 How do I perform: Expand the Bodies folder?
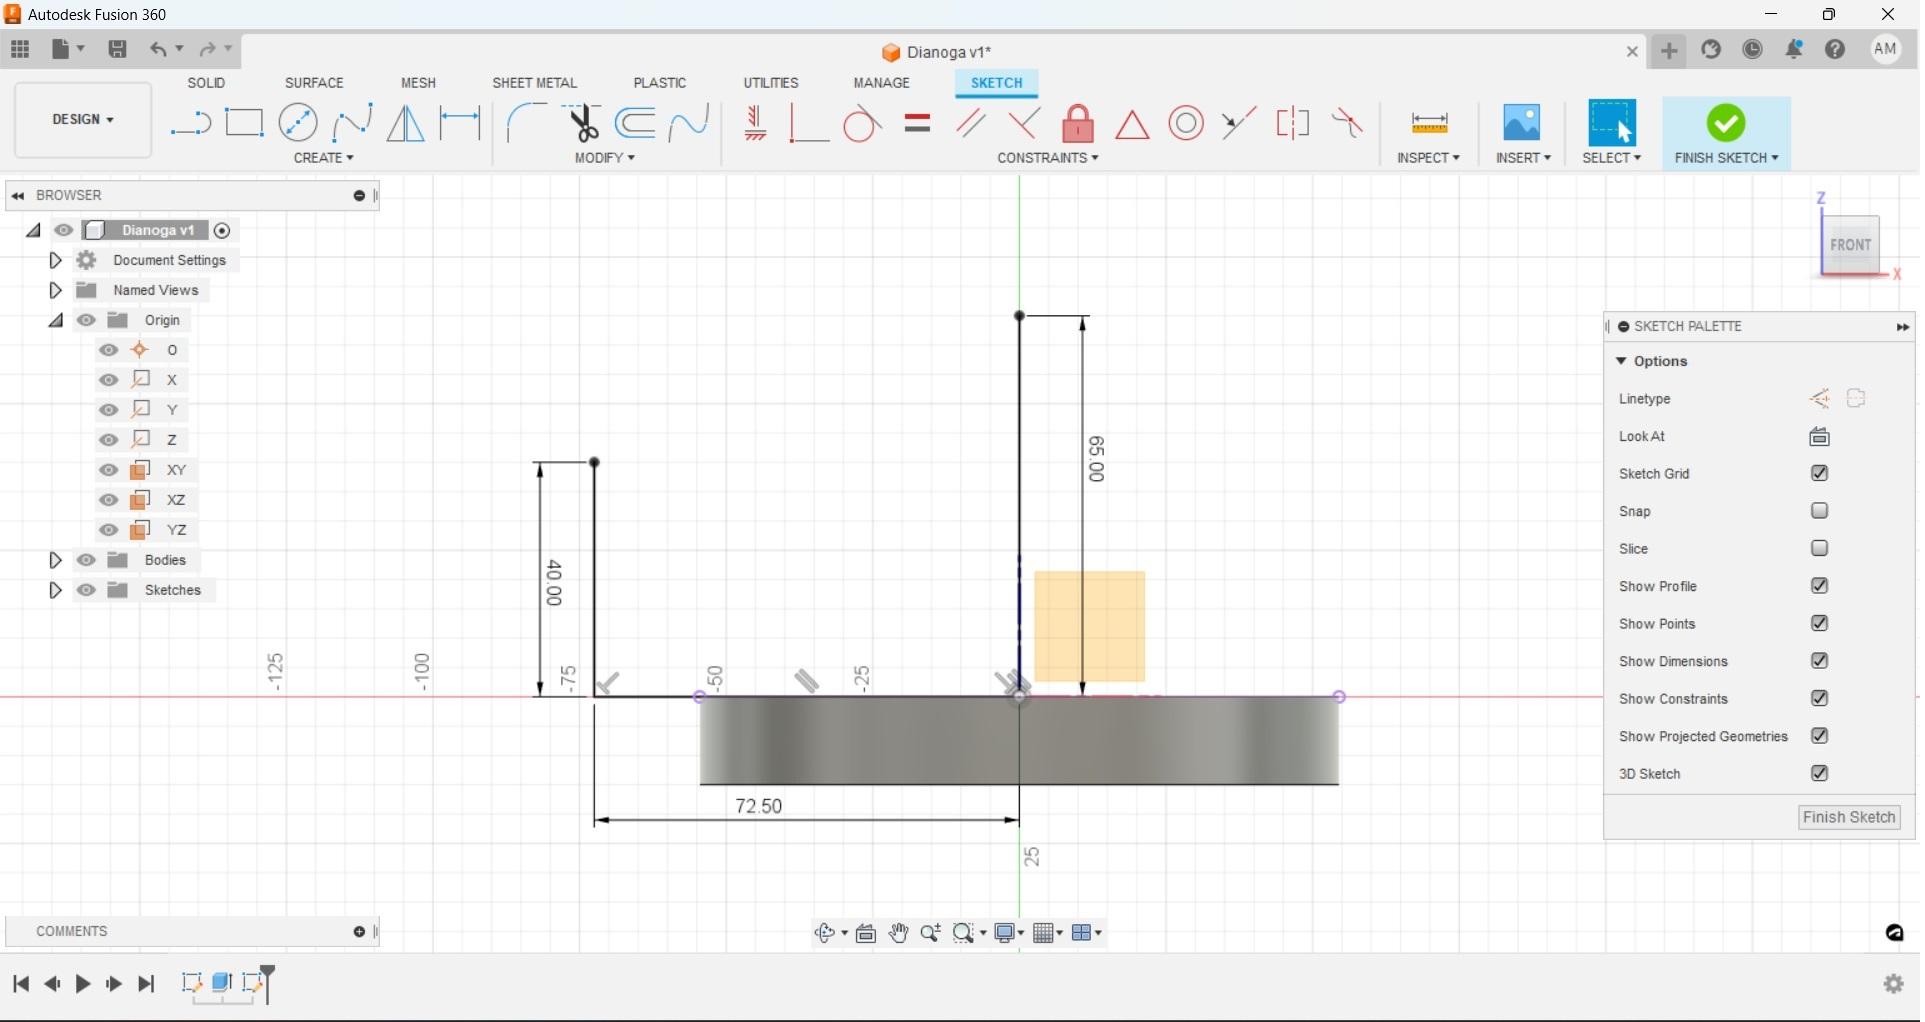click(x=56, y=560)
